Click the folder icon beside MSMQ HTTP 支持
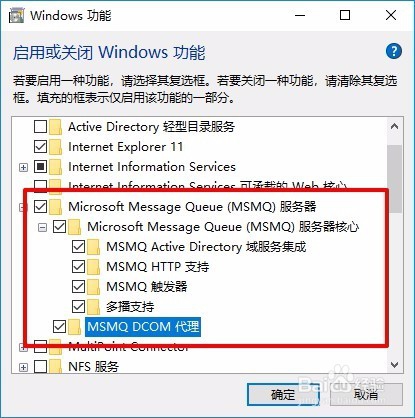415x418 pixels. tap(94, 267)
